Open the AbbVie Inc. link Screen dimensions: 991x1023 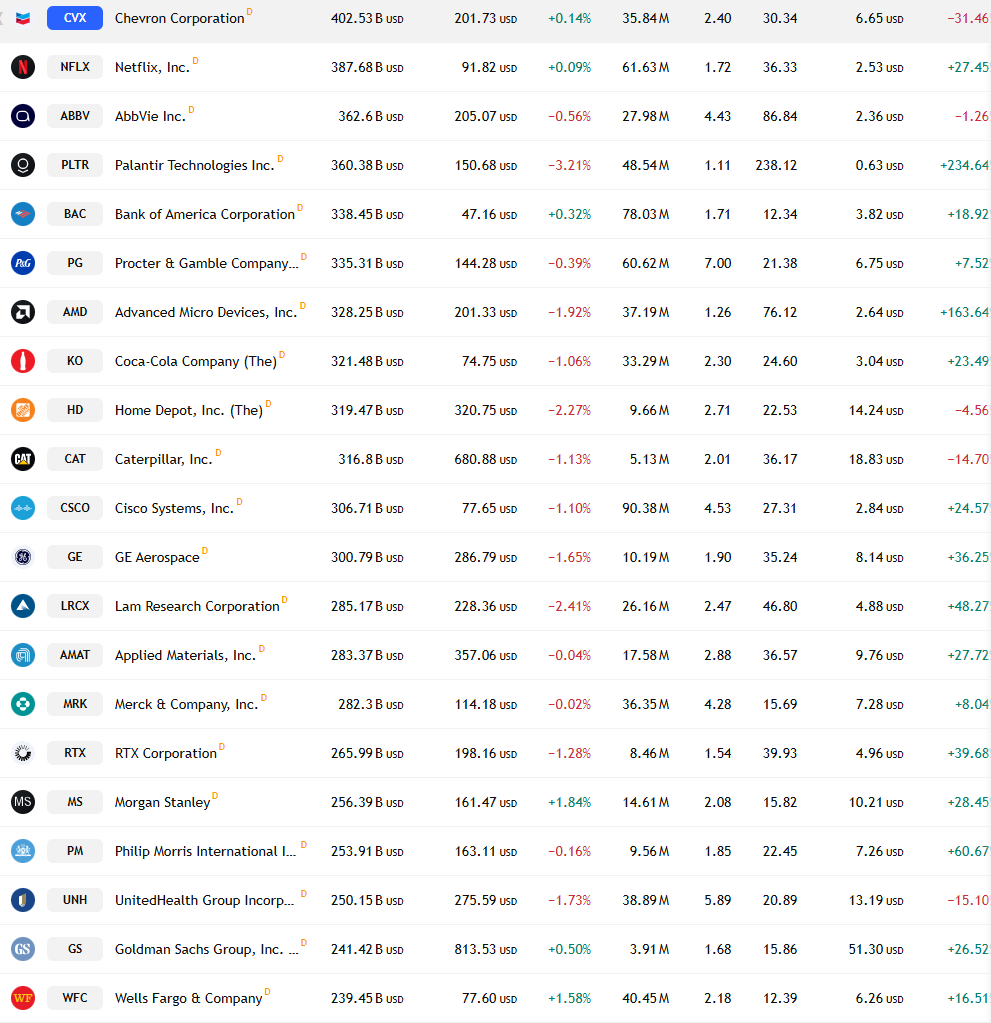(150, 116)
